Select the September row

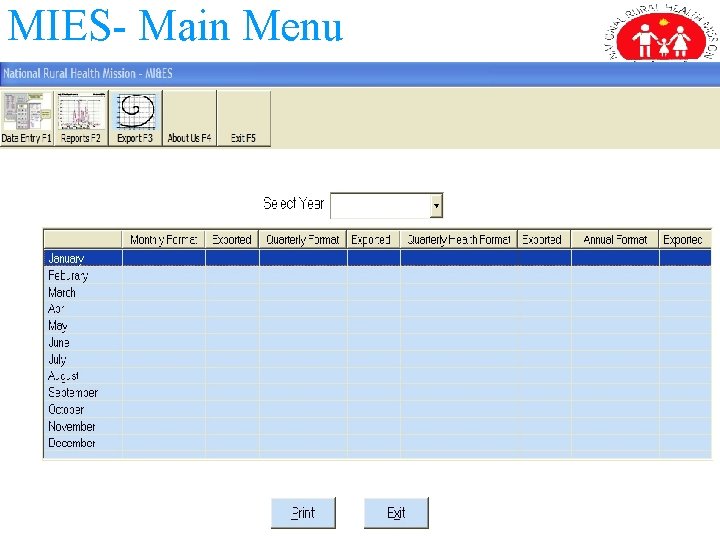[x=377, y=393]
